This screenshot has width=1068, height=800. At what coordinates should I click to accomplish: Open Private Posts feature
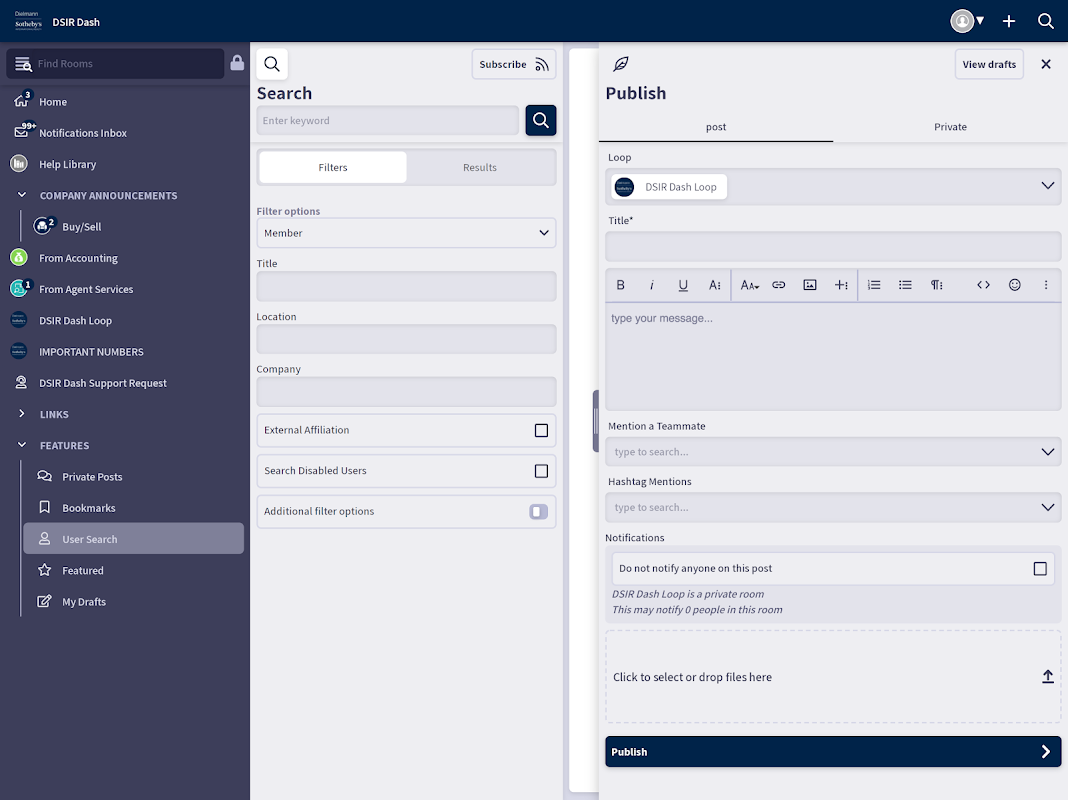click(x=92, y=477)
